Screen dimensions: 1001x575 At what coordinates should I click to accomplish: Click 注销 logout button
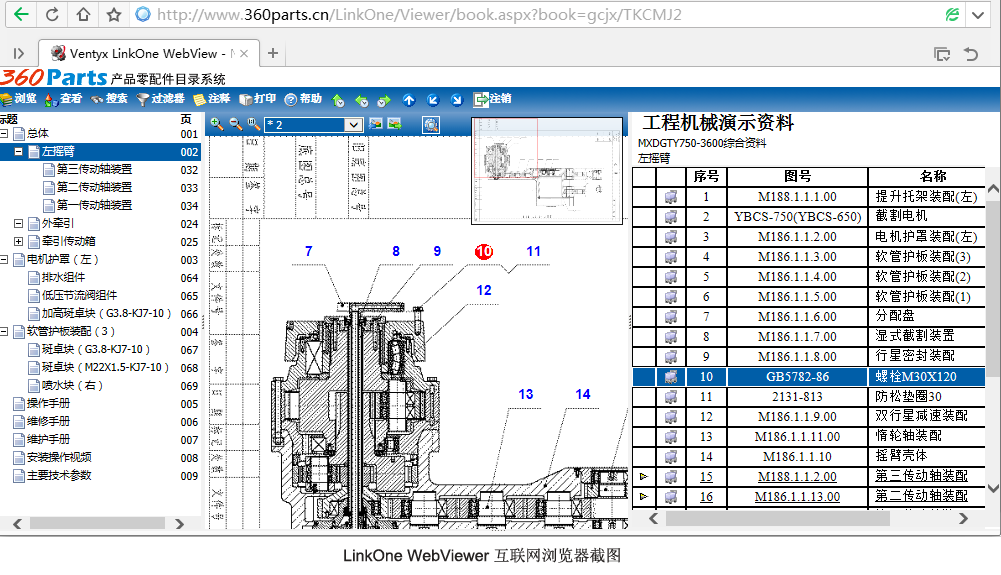492,99
